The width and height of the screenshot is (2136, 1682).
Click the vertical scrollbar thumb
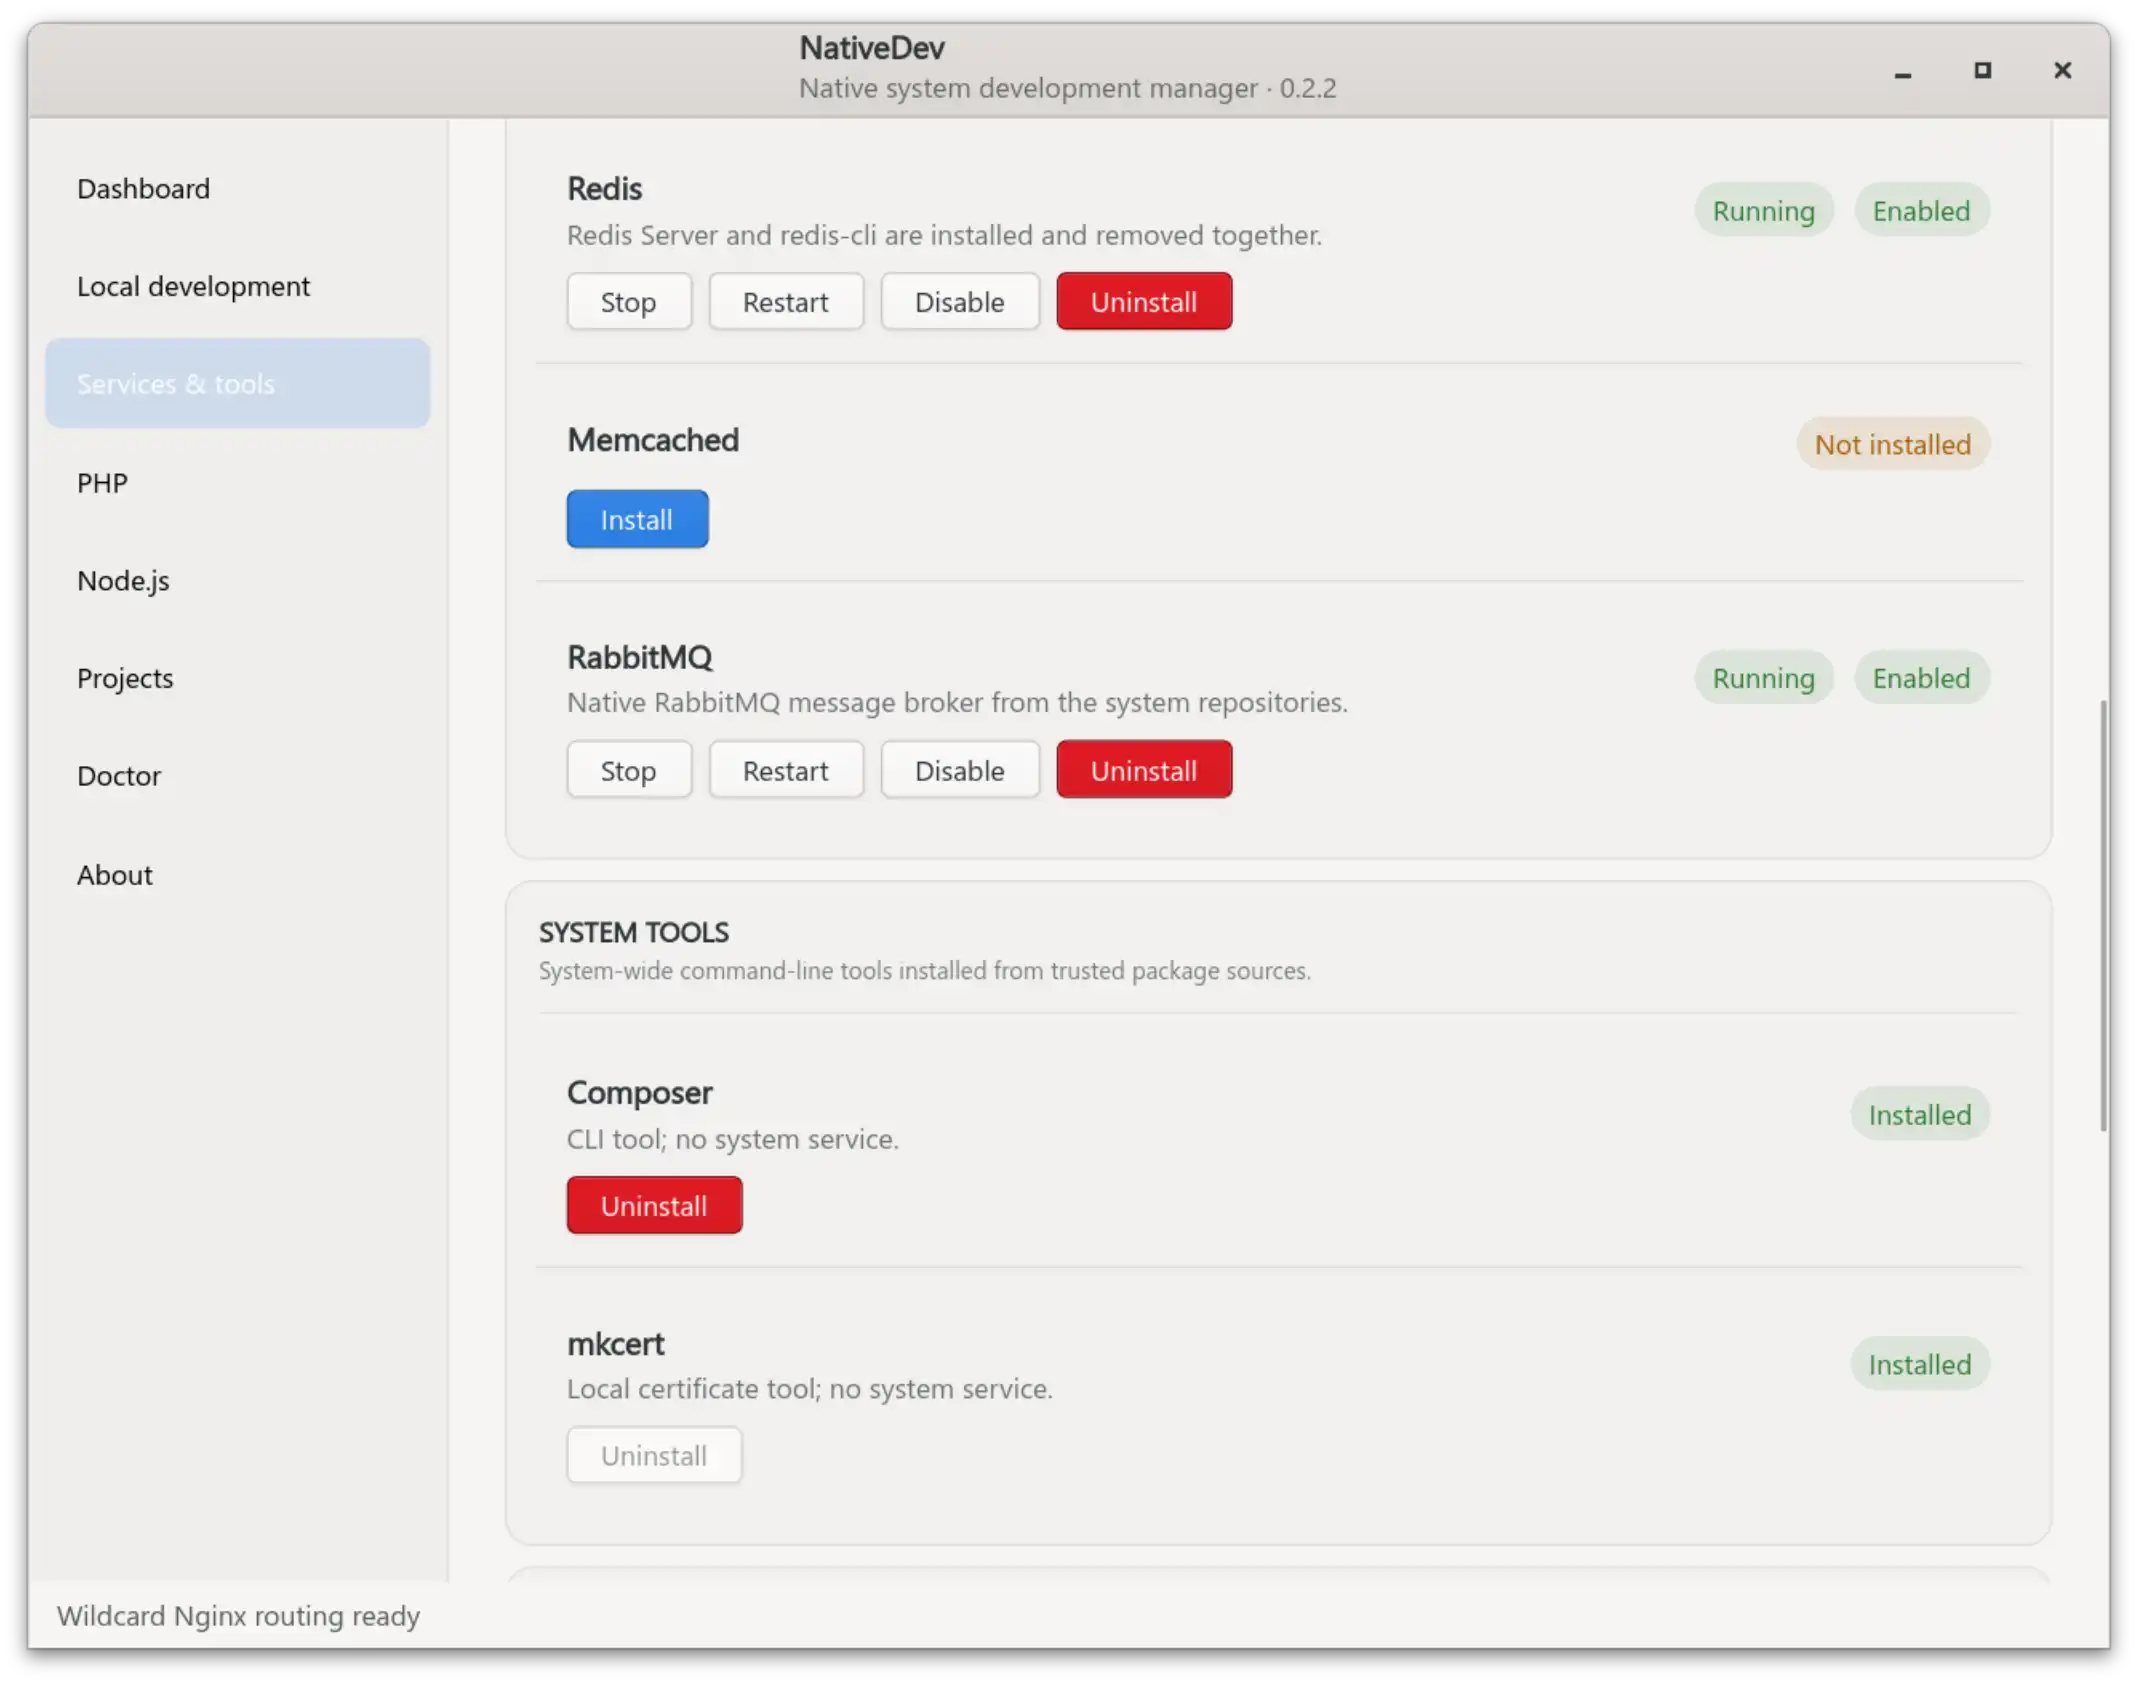(2103, 915)
